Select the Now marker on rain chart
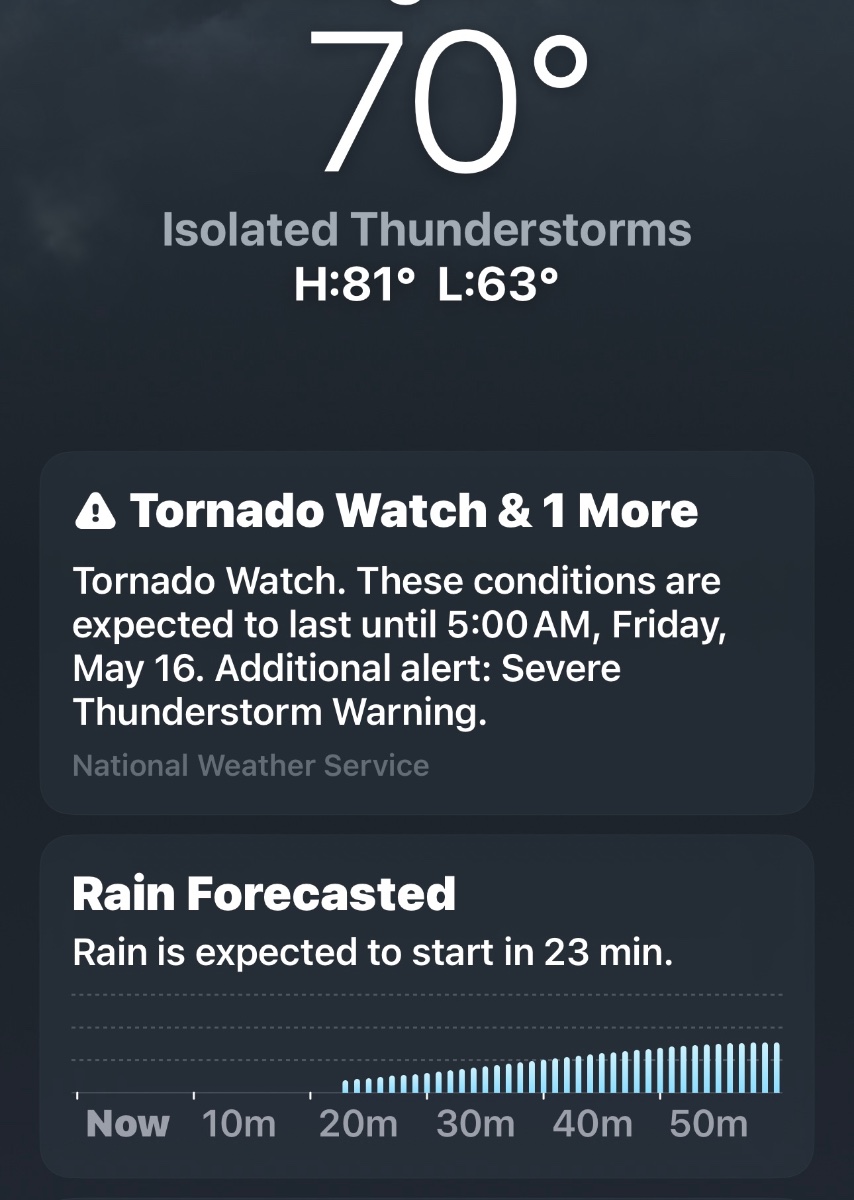This screenshot has height=1200, width=854. click(x=127, y=1124)
